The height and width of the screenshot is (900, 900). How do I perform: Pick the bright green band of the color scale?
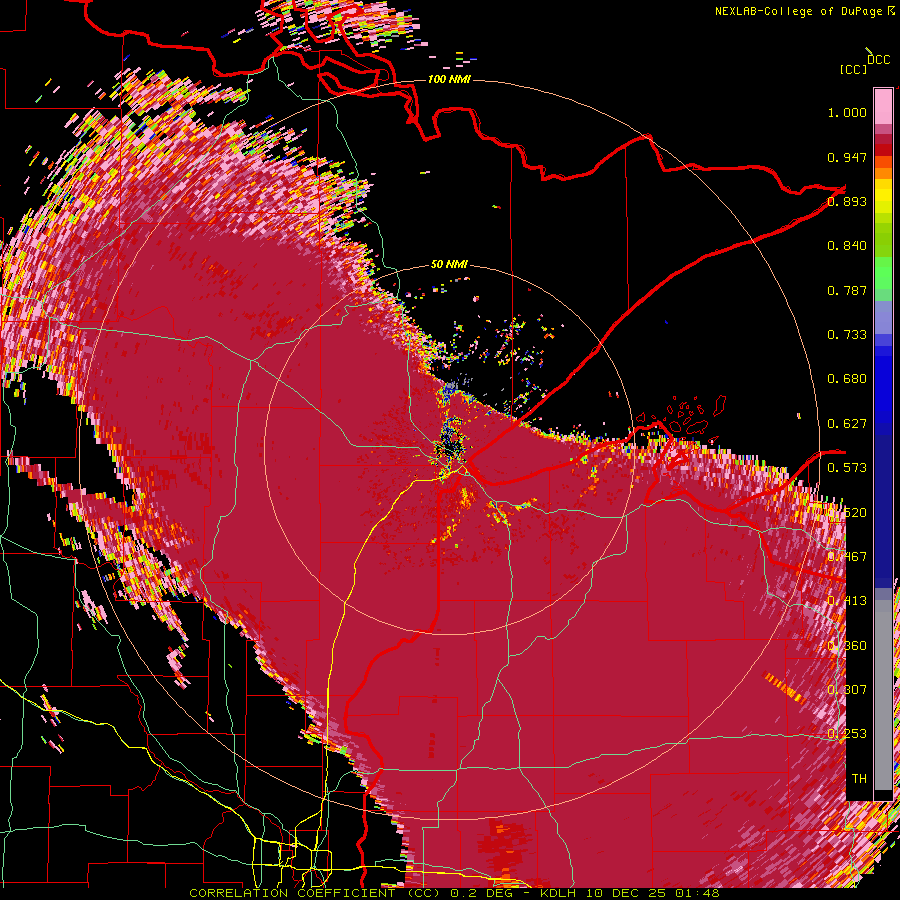tap(883, 273)
